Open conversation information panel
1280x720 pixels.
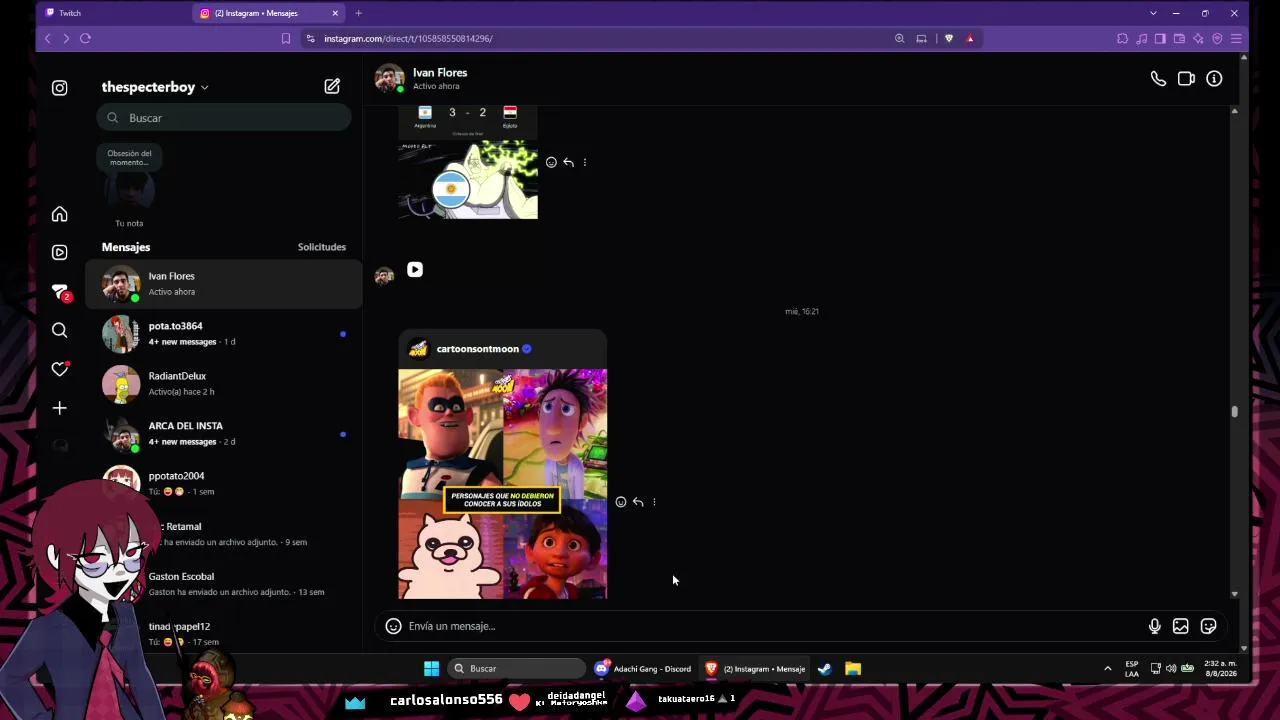[x=1214, y=79]
